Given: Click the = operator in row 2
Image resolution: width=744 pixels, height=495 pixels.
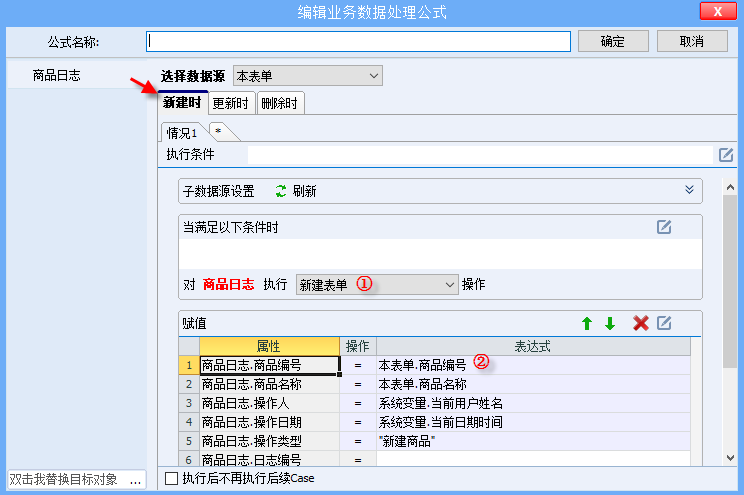Looking at the screenshot, I should click(x=358, y=384).
